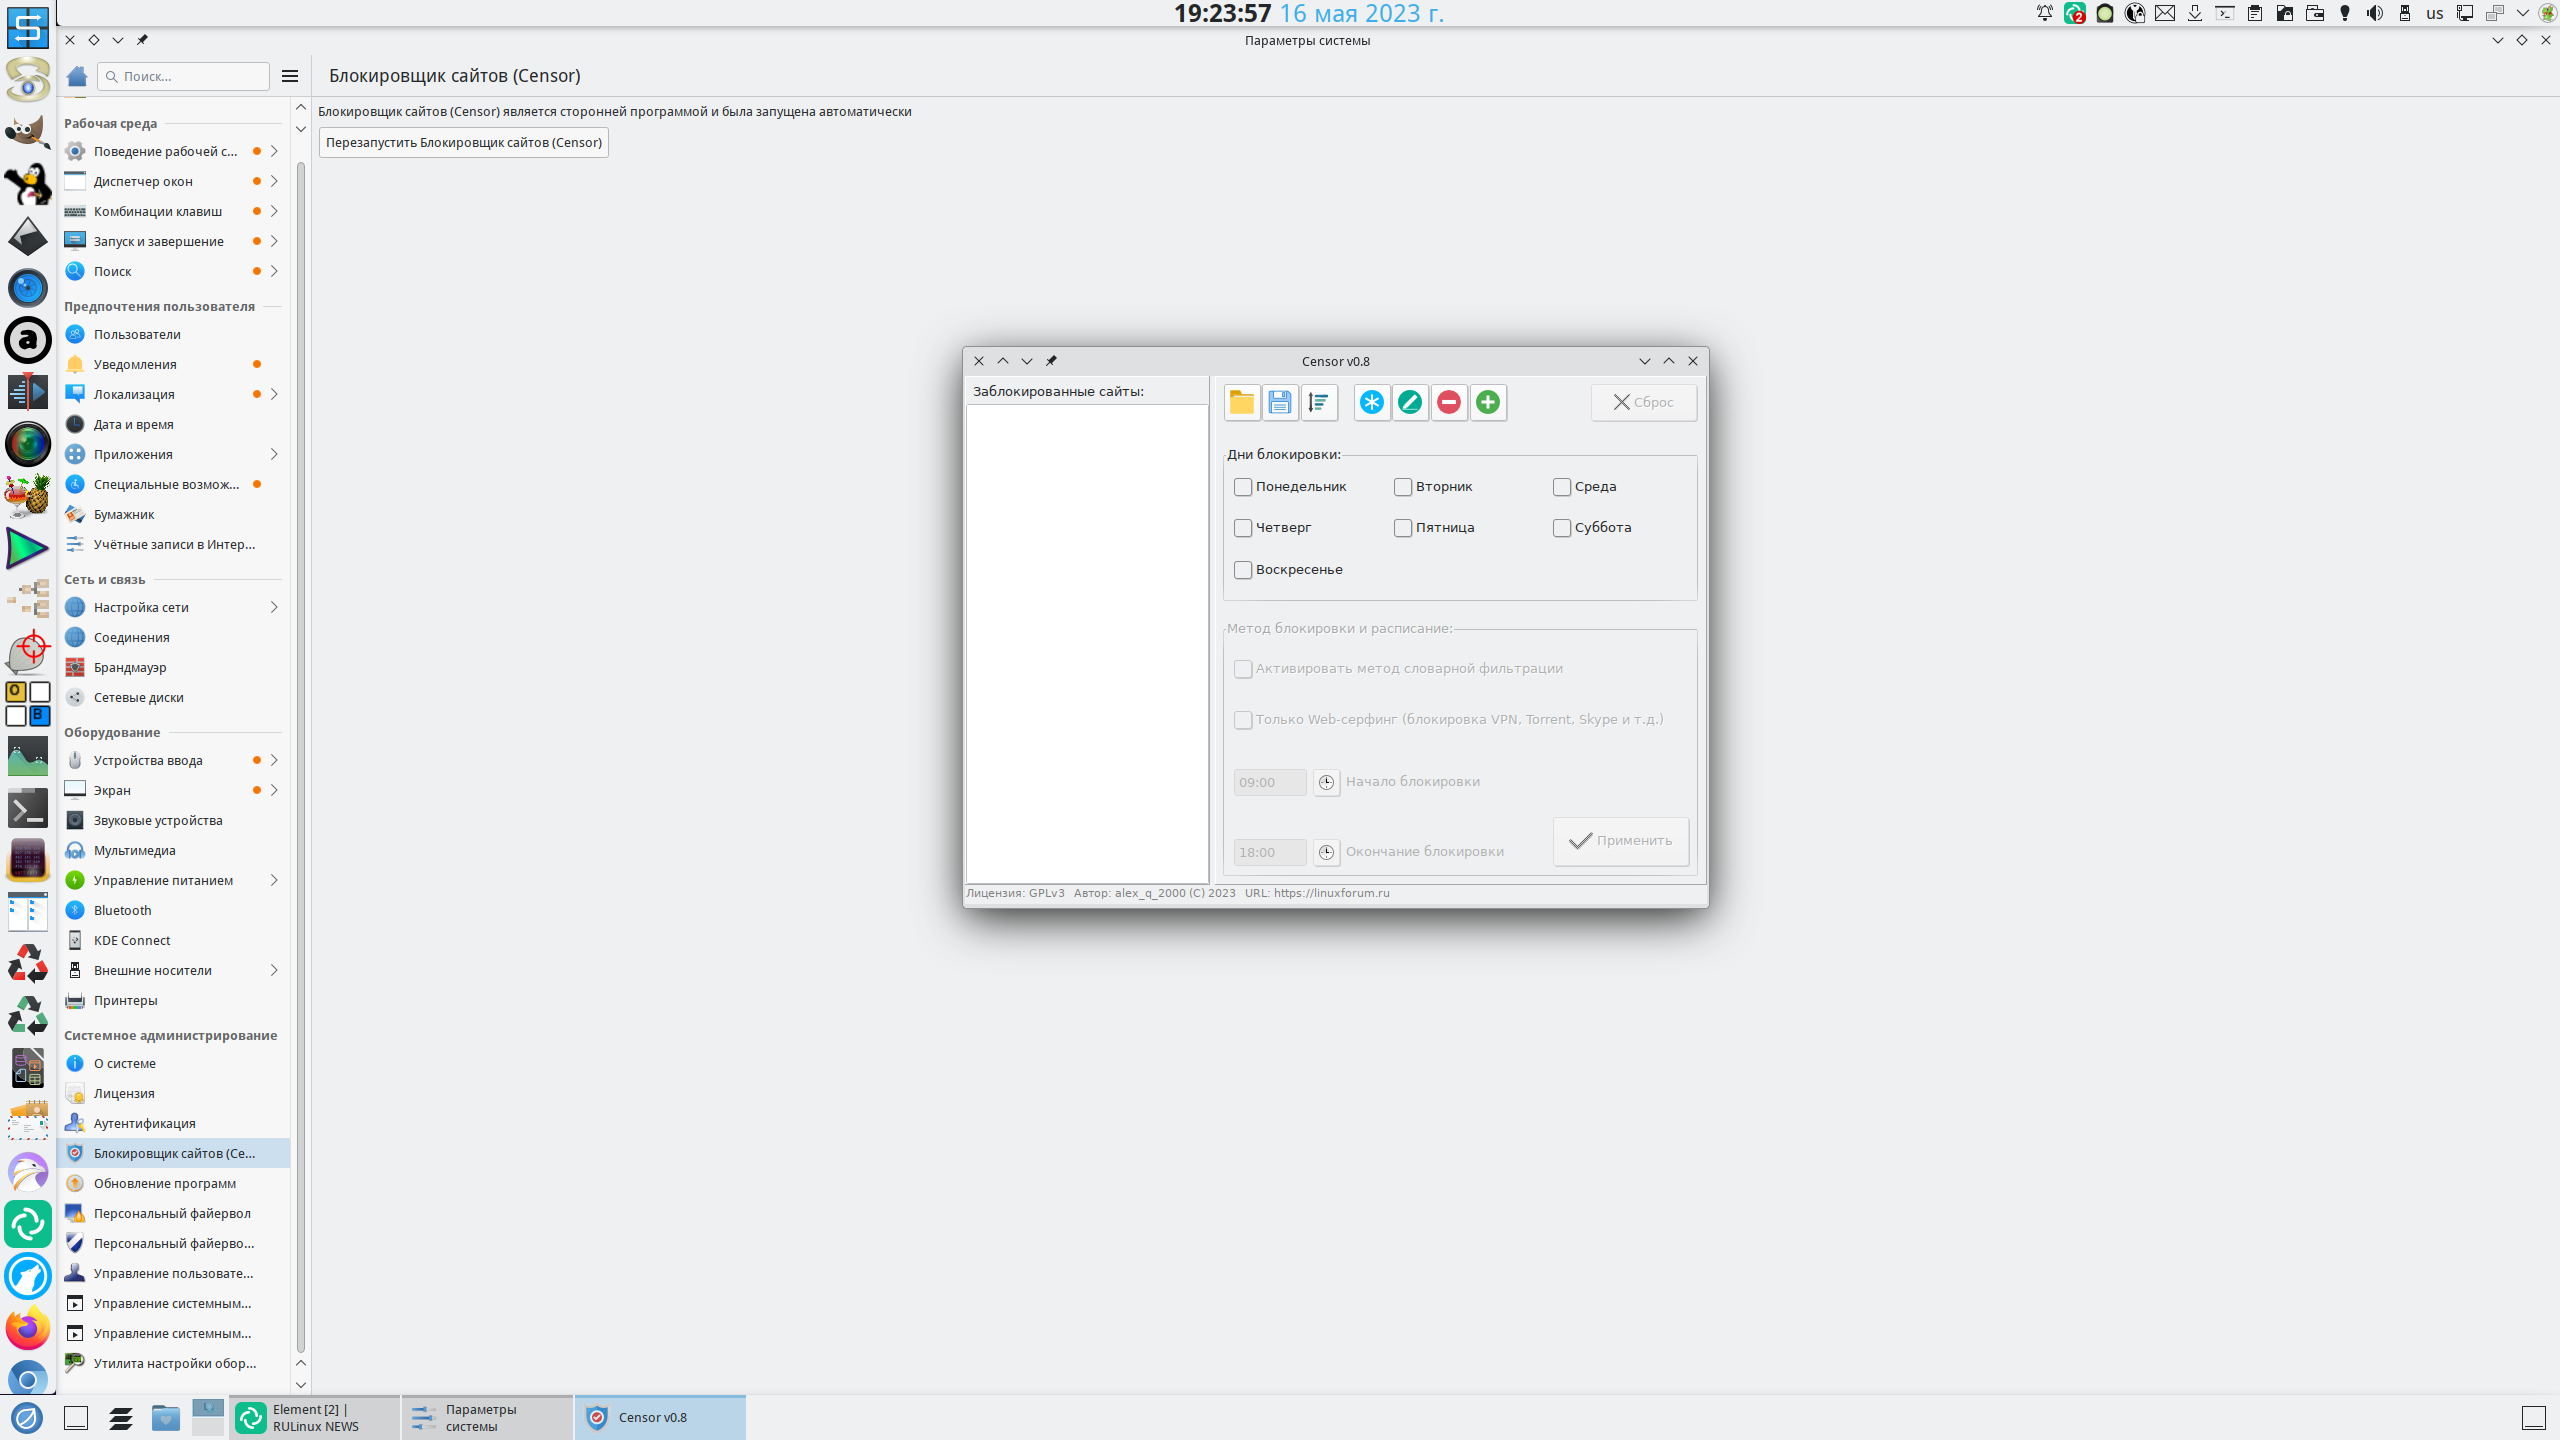
Task: Click the green pencil edit icon
Action: (1410, 402)
